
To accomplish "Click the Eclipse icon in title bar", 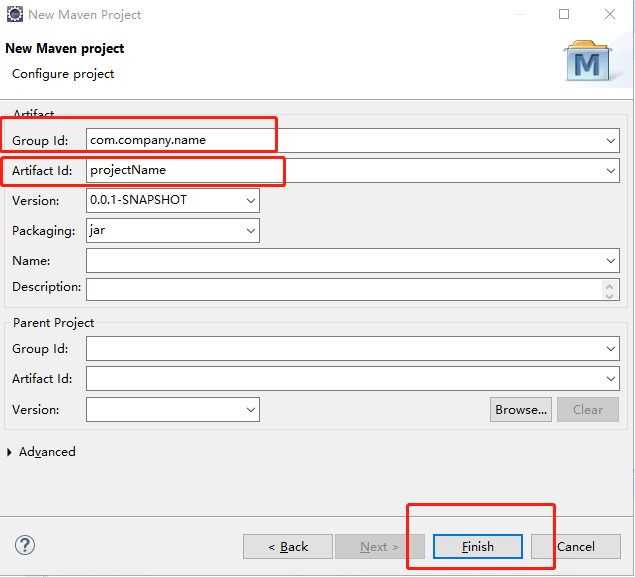I will click(x=15, y=14).
